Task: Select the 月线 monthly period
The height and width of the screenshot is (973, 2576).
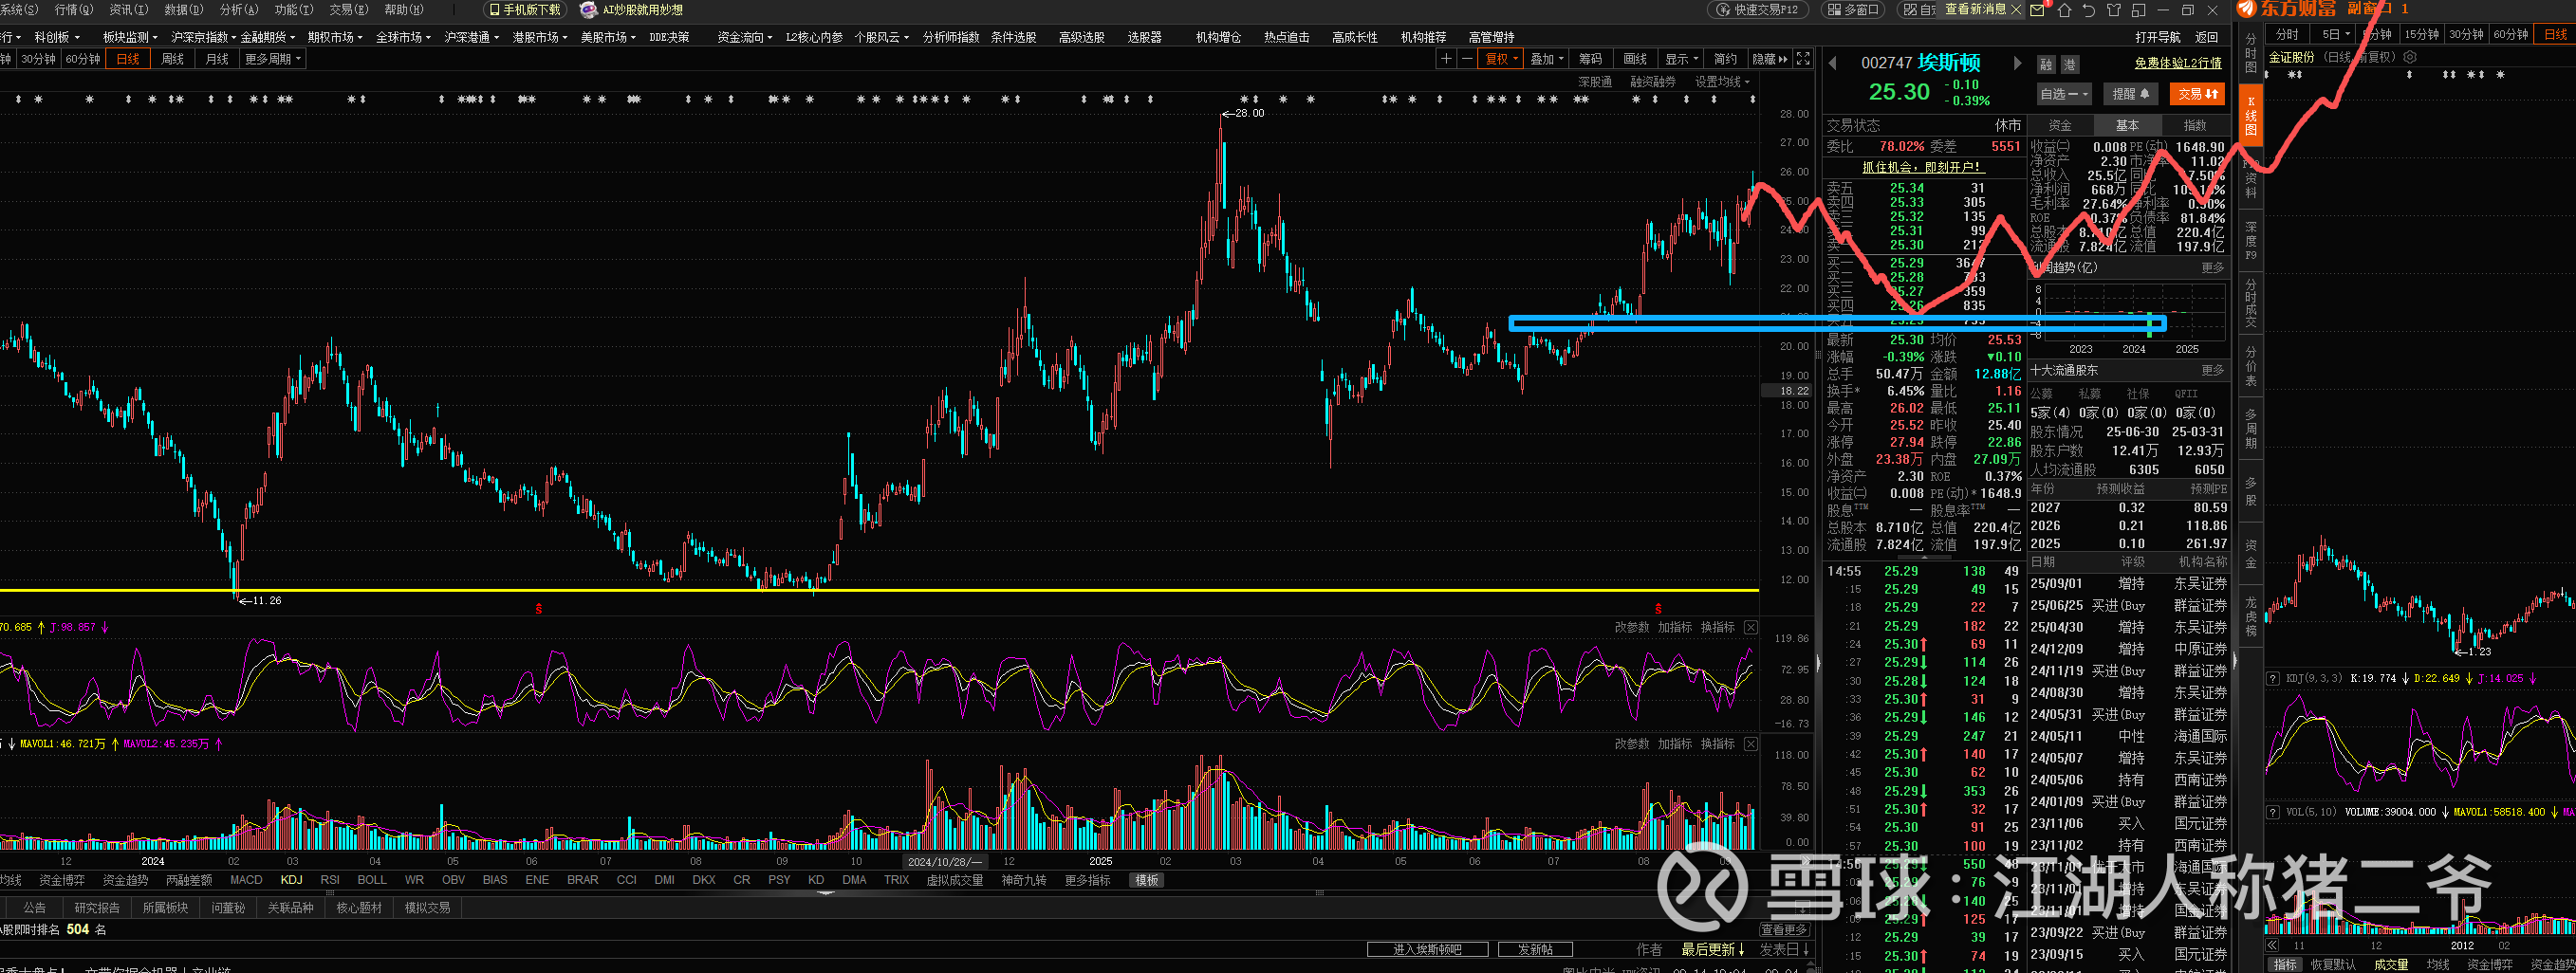Action: click(x=217, y=59)
